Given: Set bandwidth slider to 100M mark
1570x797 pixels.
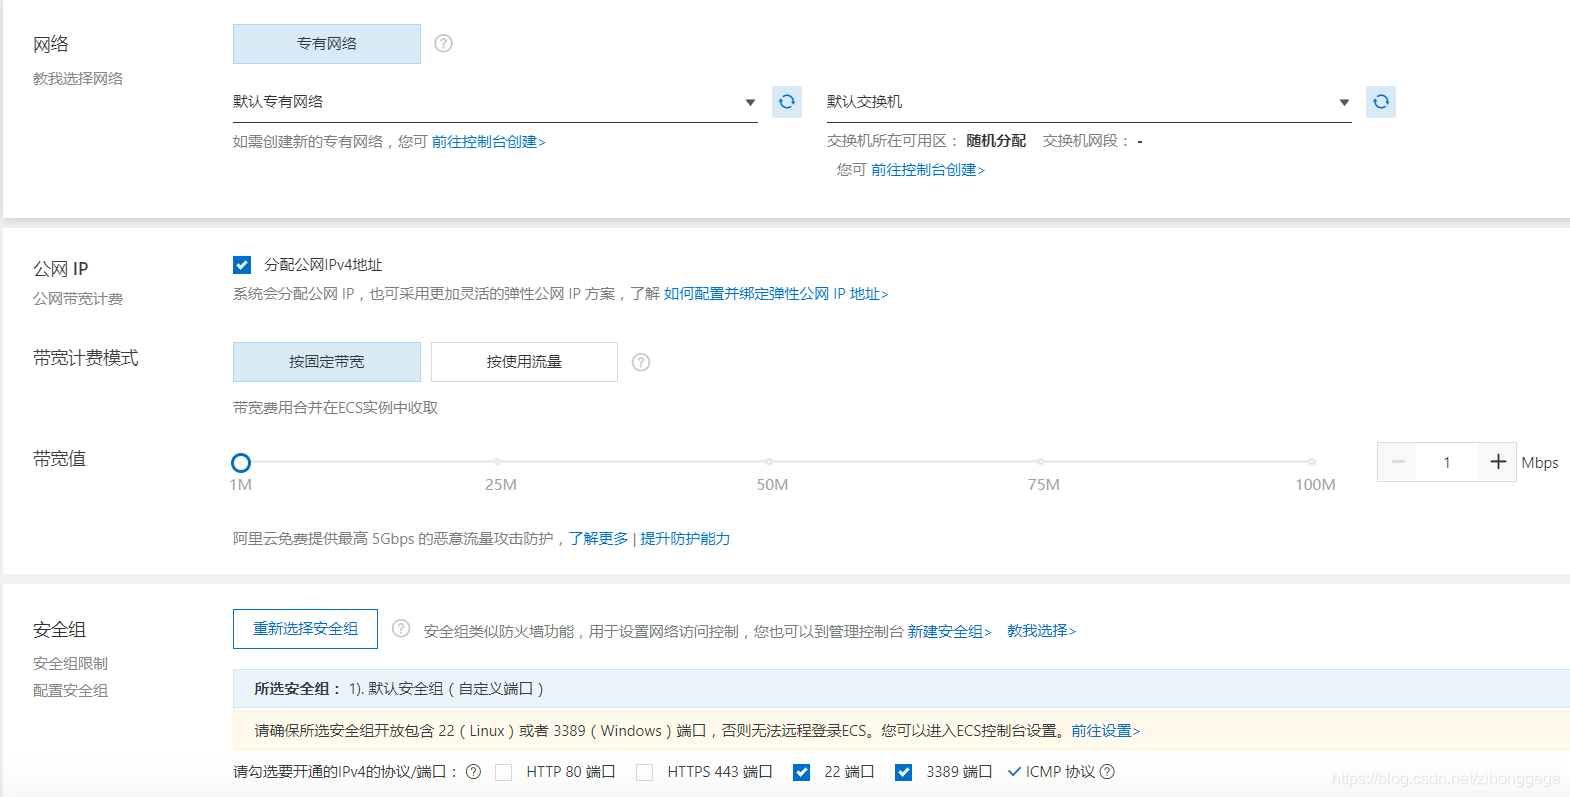Looking at the screenshot, I should pyautogui.click(x=1312, y=462).
